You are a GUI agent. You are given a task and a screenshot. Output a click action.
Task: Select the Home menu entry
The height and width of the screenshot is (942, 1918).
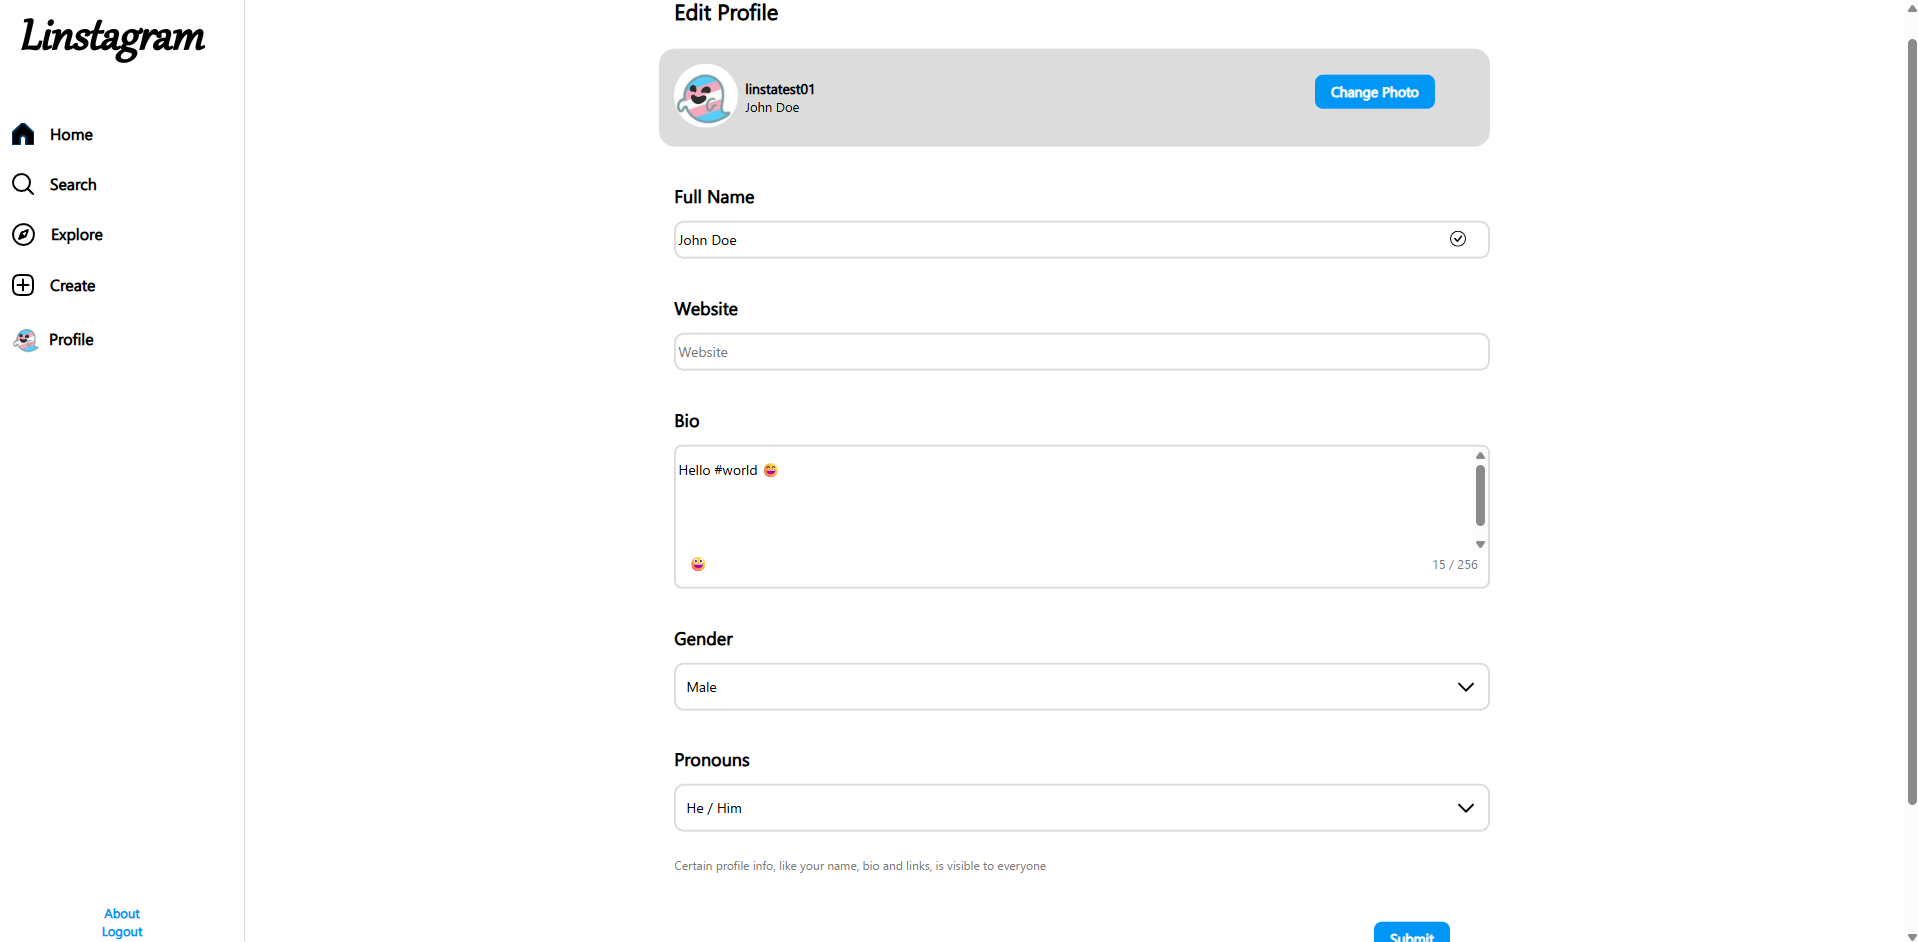click(x=71, y=134)
